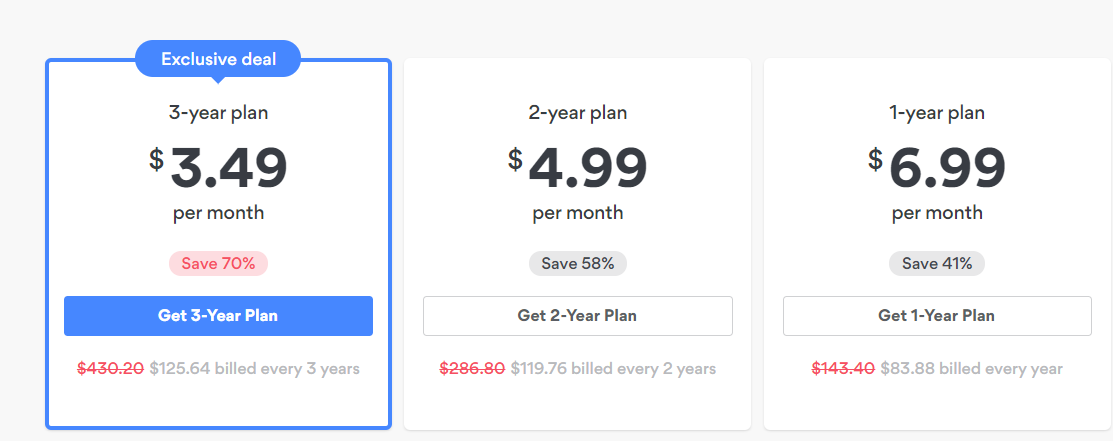Viewport: 1113px width, 441px height.
Task: Click the Save 41% badge
Action: (x=937, y=263)
